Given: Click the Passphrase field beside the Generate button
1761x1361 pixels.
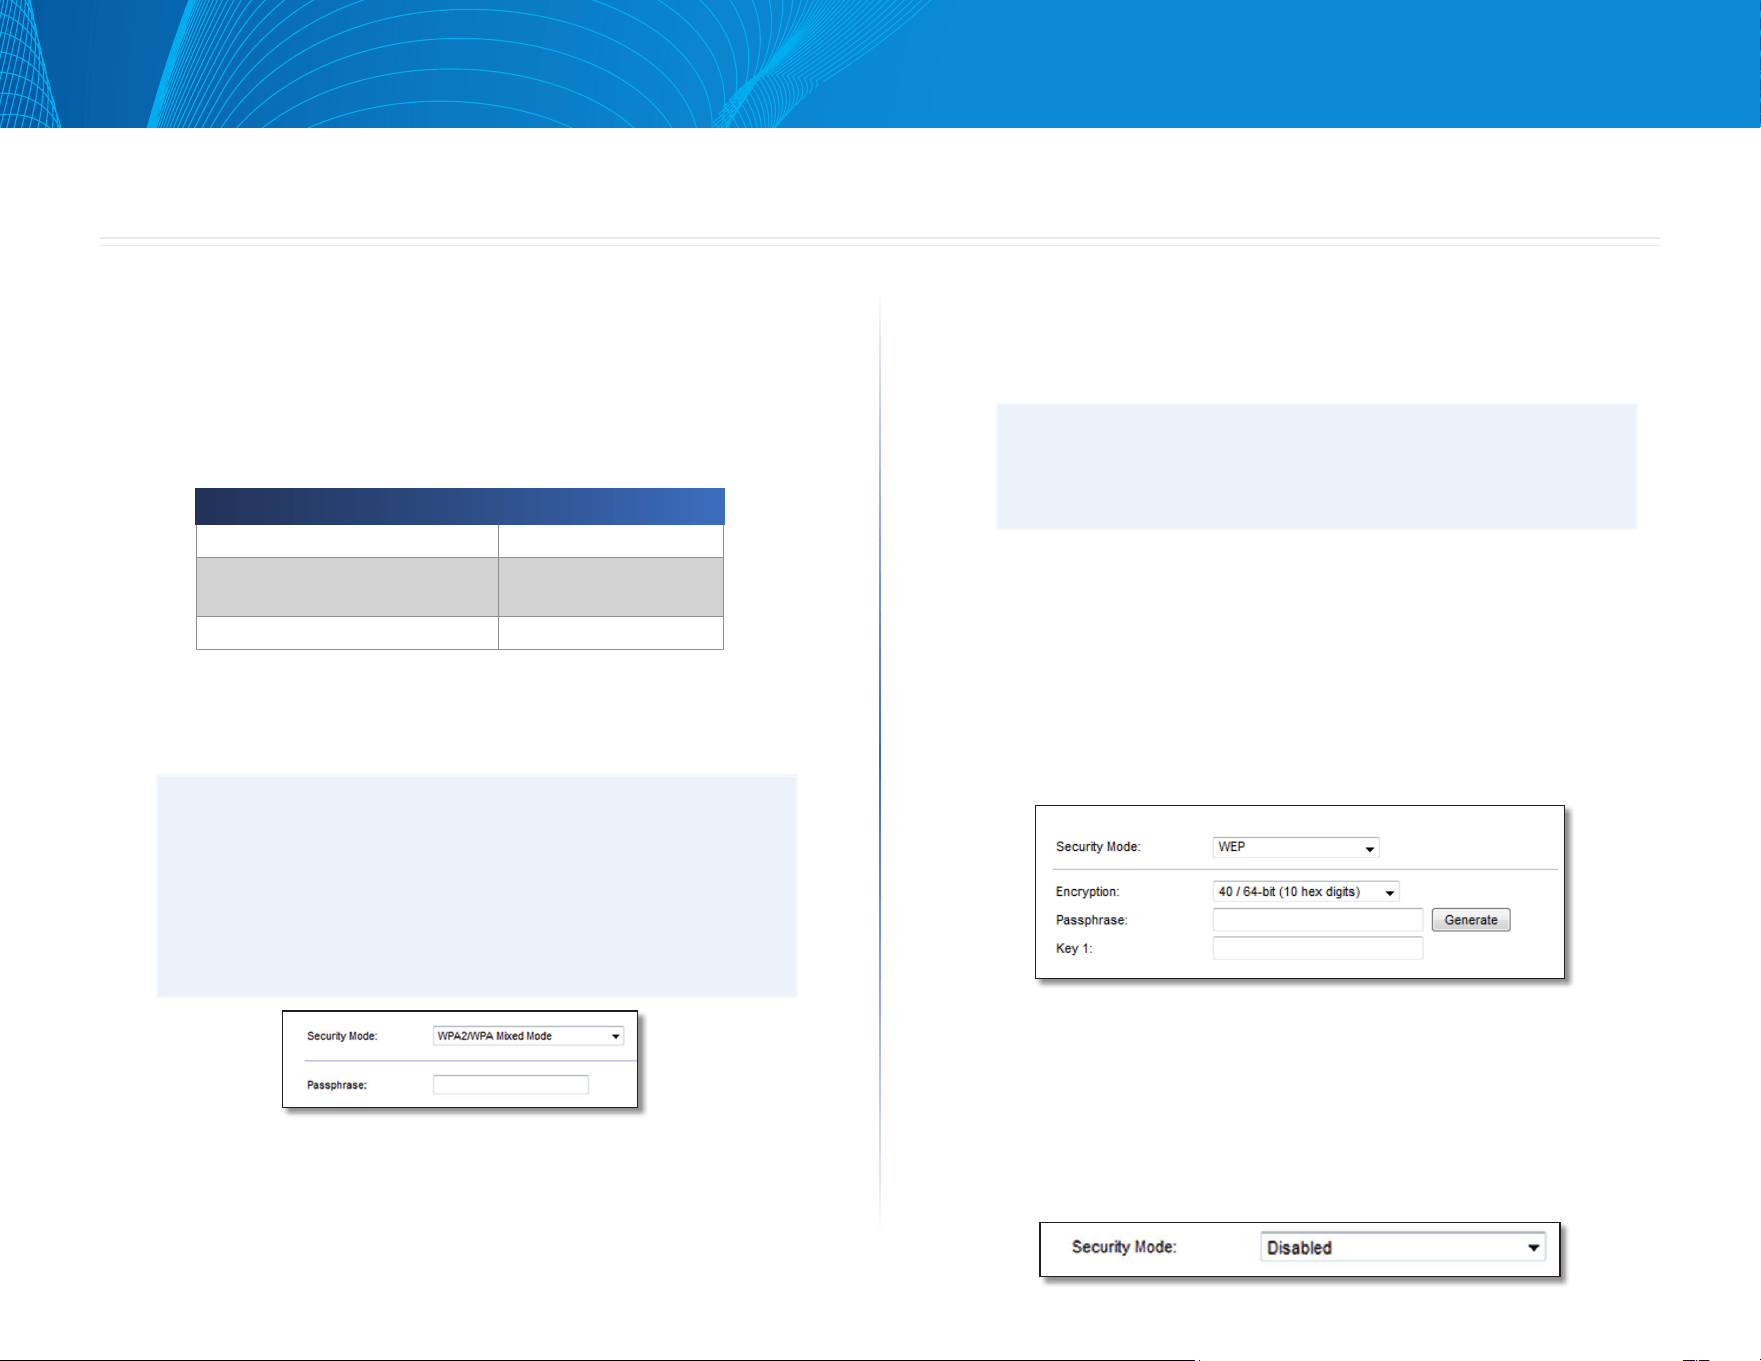Looking at the screenshot, I should tap(1317, 920).
